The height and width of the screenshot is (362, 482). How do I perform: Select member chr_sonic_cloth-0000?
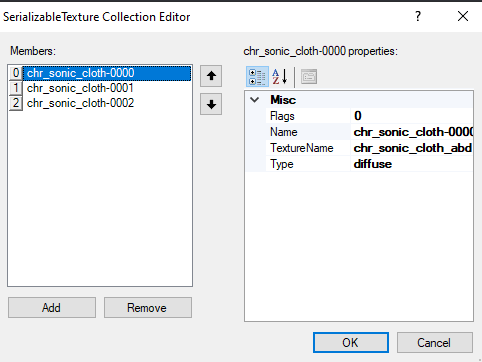[x=107, y=73]
